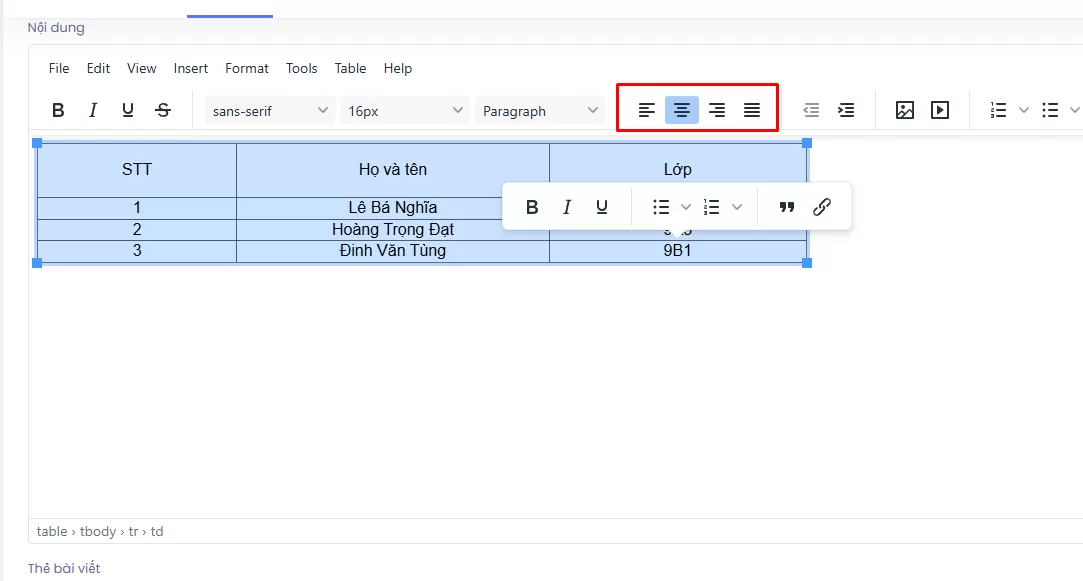Select center alignment button

point(682,110)
